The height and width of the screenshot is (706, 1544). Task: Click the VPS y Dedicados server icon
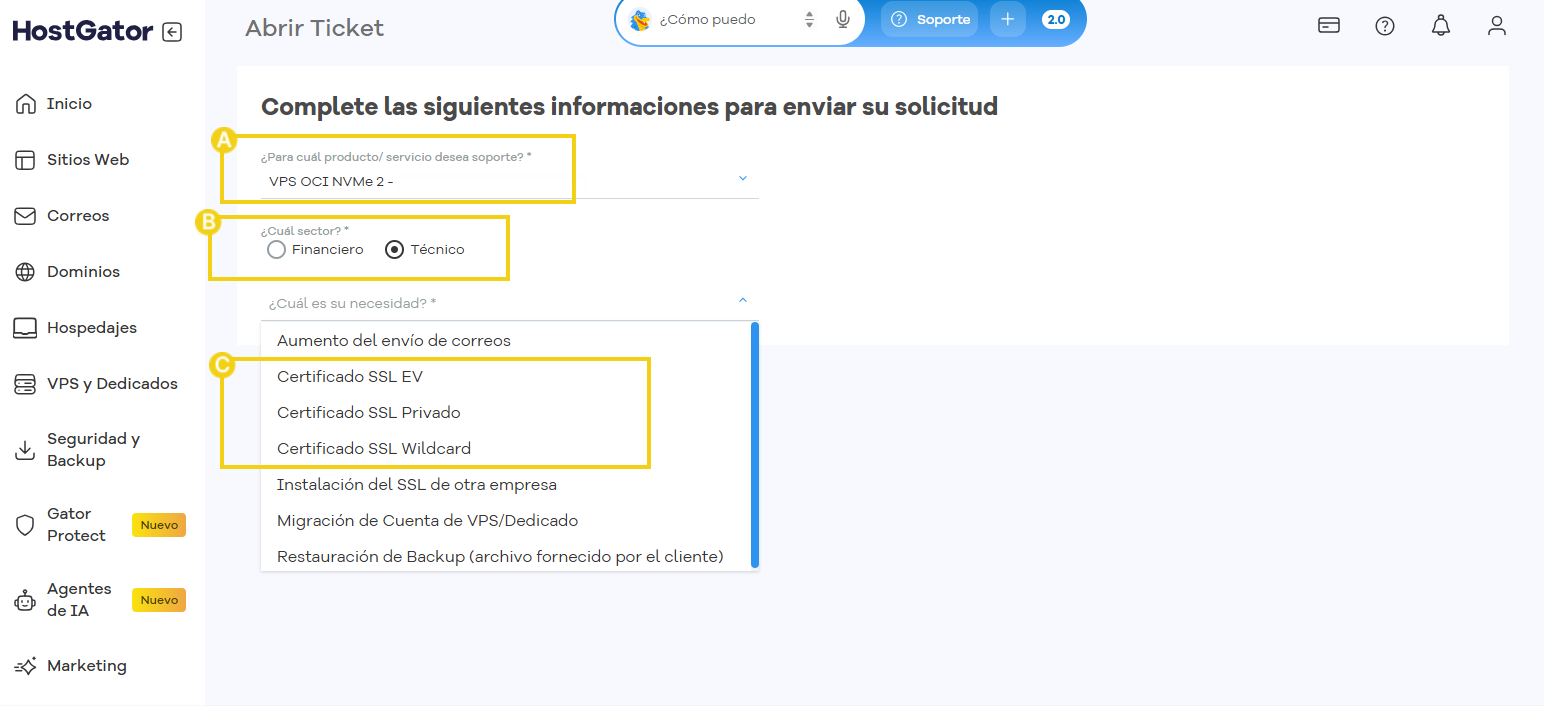pos(26,384)
